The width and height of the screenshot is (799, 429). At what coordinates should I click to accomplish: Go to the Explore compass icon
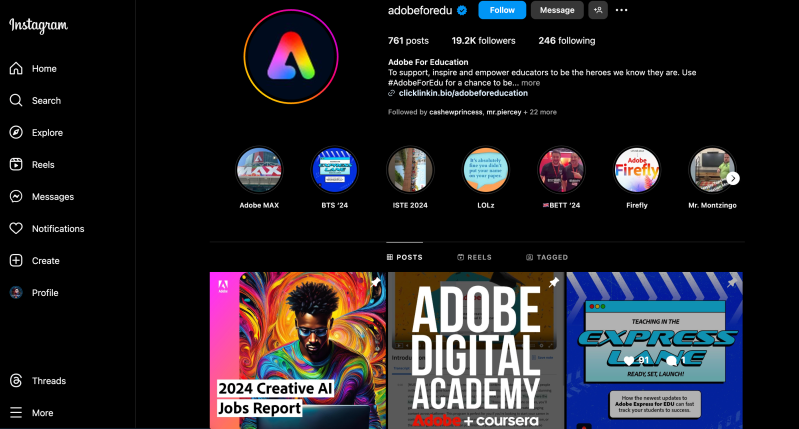[x=16, y=132]
